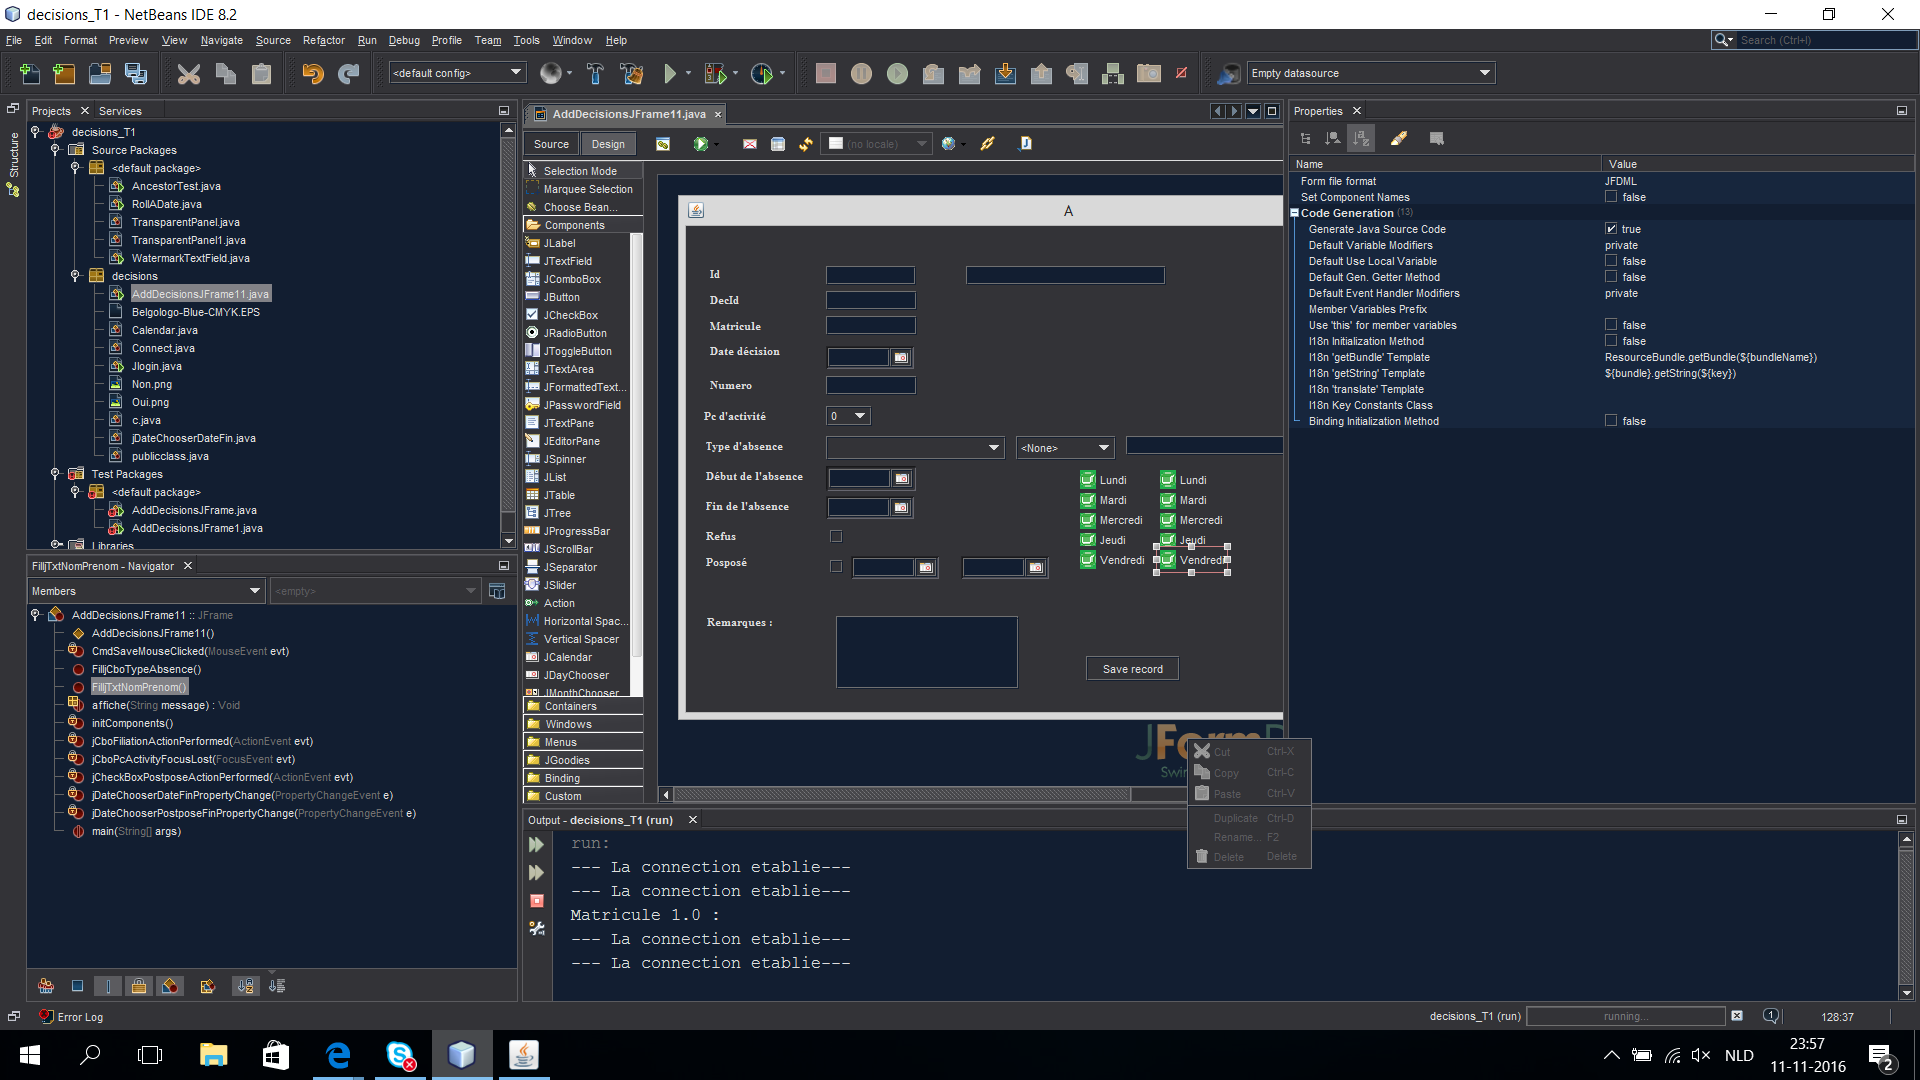Click the Save record button
The width and height of the screenshot is (1920, 1080).
pyautogui.click(x=1133, y=669)
